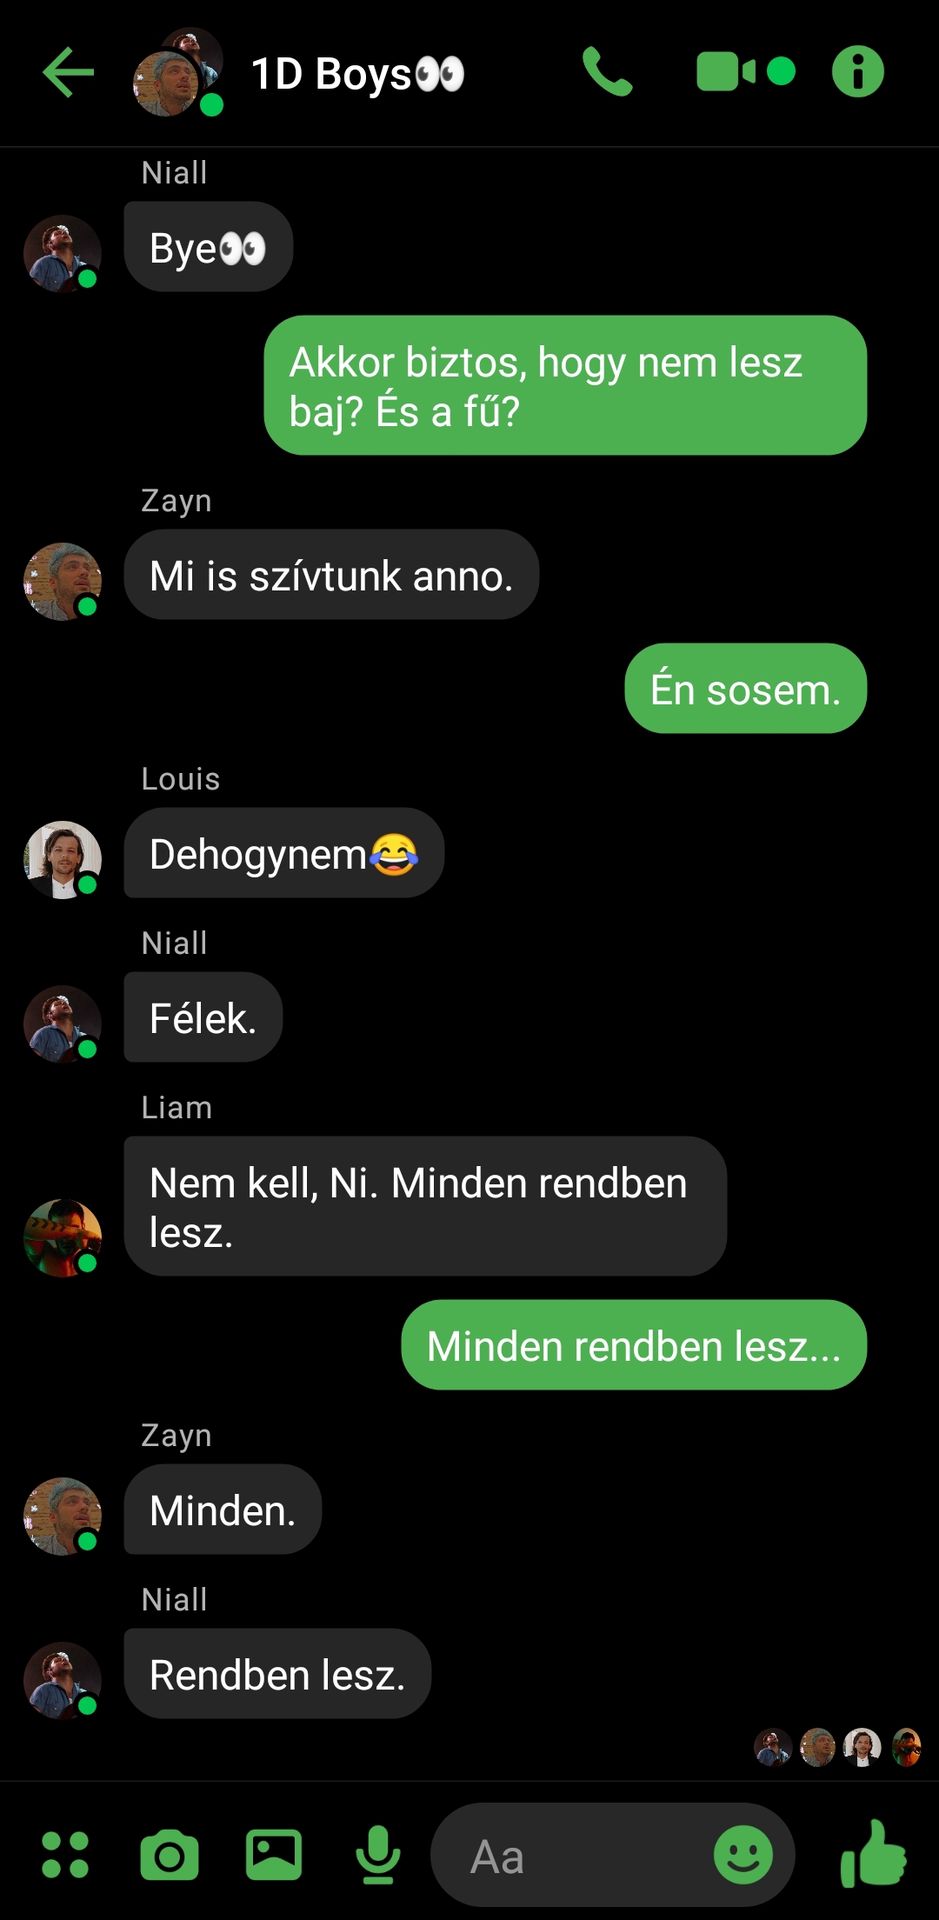Viewport: 939px width, 1920px height.
Task: Open the four-dot more actions menu
Action: tap(65, 1855)
